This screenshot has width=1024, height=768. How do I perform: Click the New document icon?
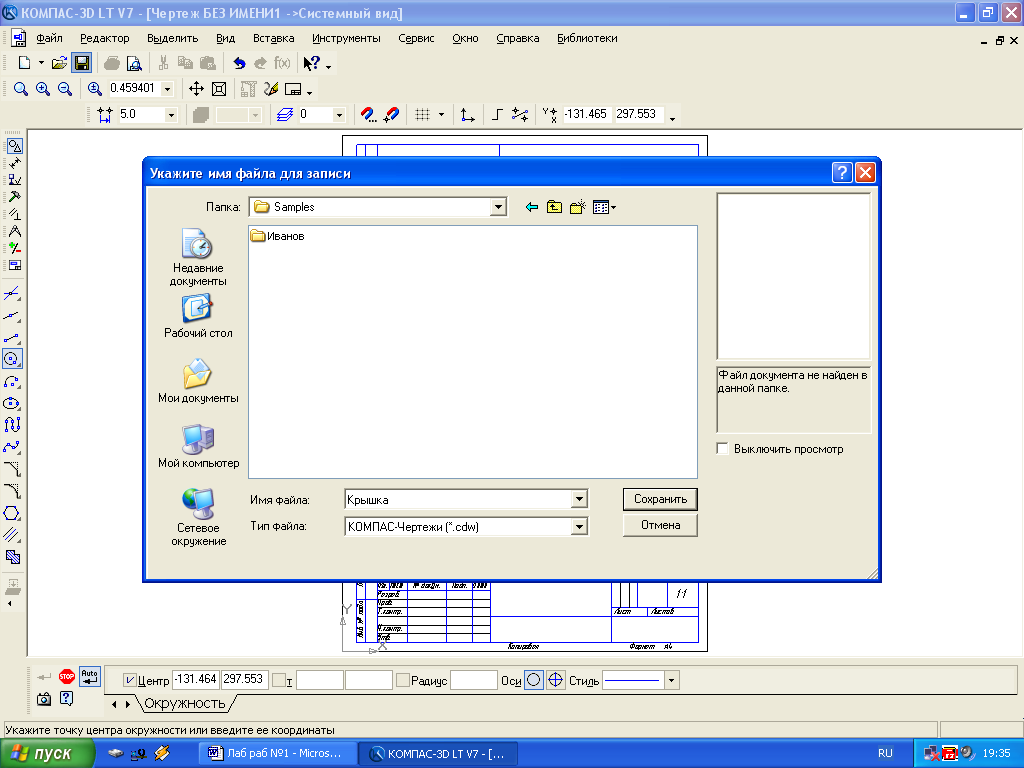point(24,63)
